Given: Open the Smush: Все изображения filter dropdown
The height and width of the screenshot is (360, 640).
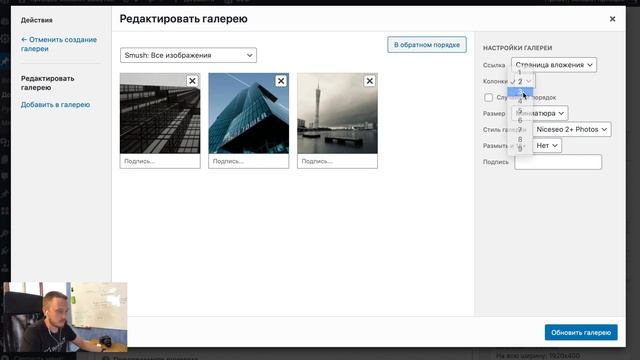Looking at the screenshot, I should 188,55.
